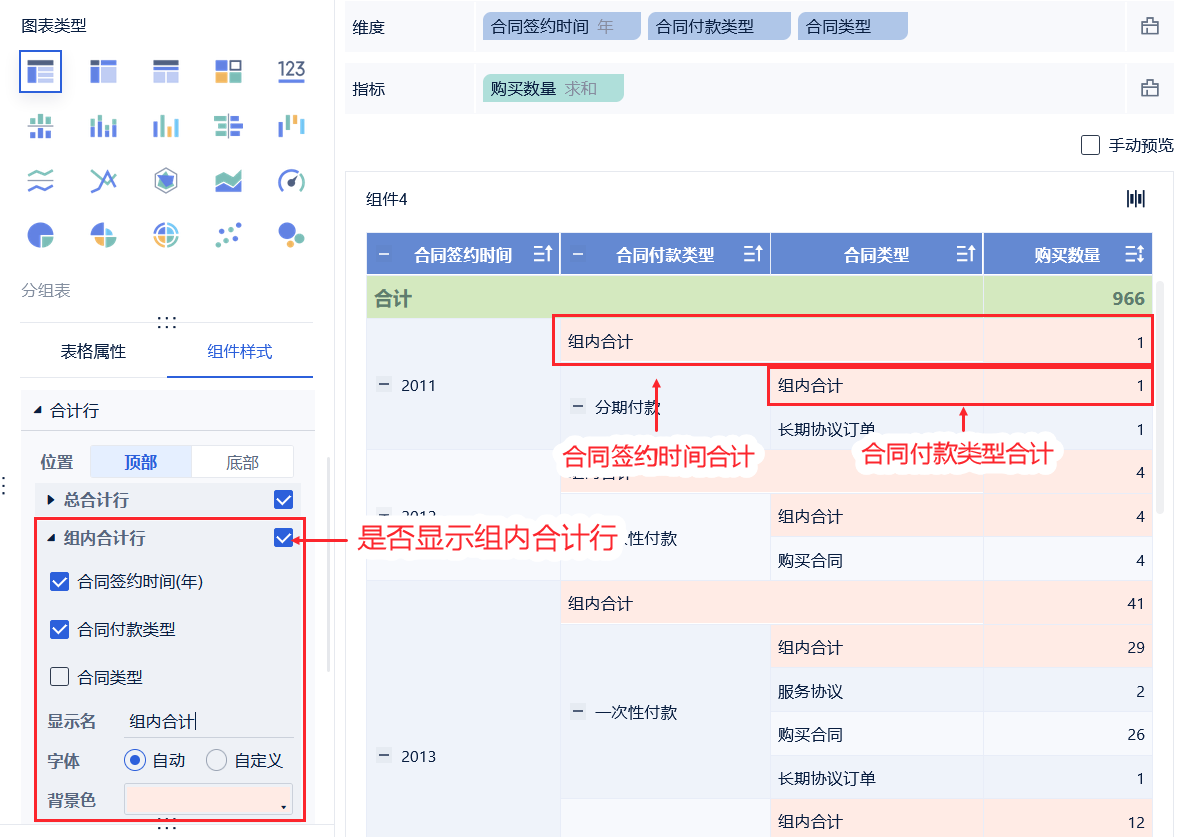
Task: Sort by the 购买数量 column header icon
Action: [x=1135, y=254]
